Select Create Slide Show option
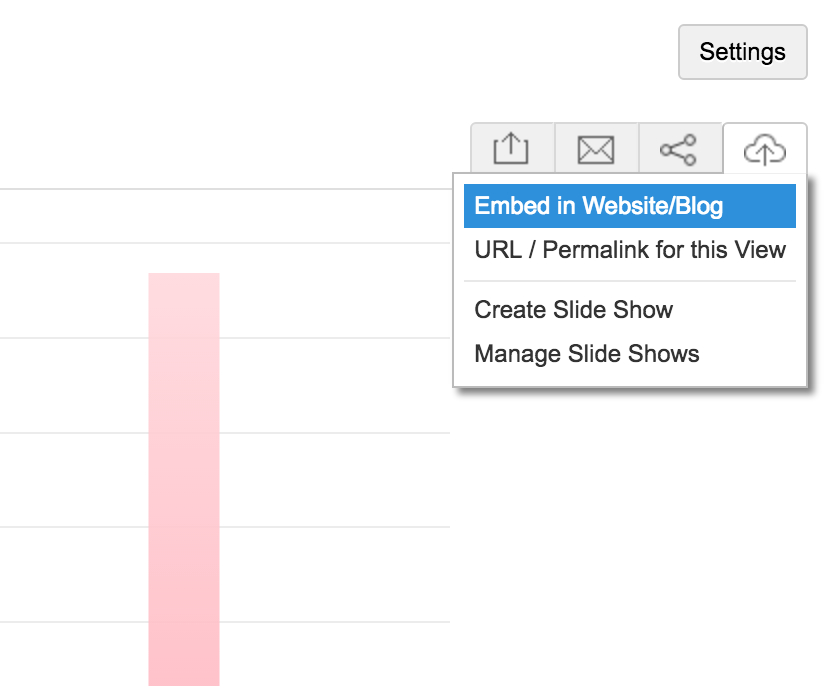 pyautogui.click(x=573, y=310)
